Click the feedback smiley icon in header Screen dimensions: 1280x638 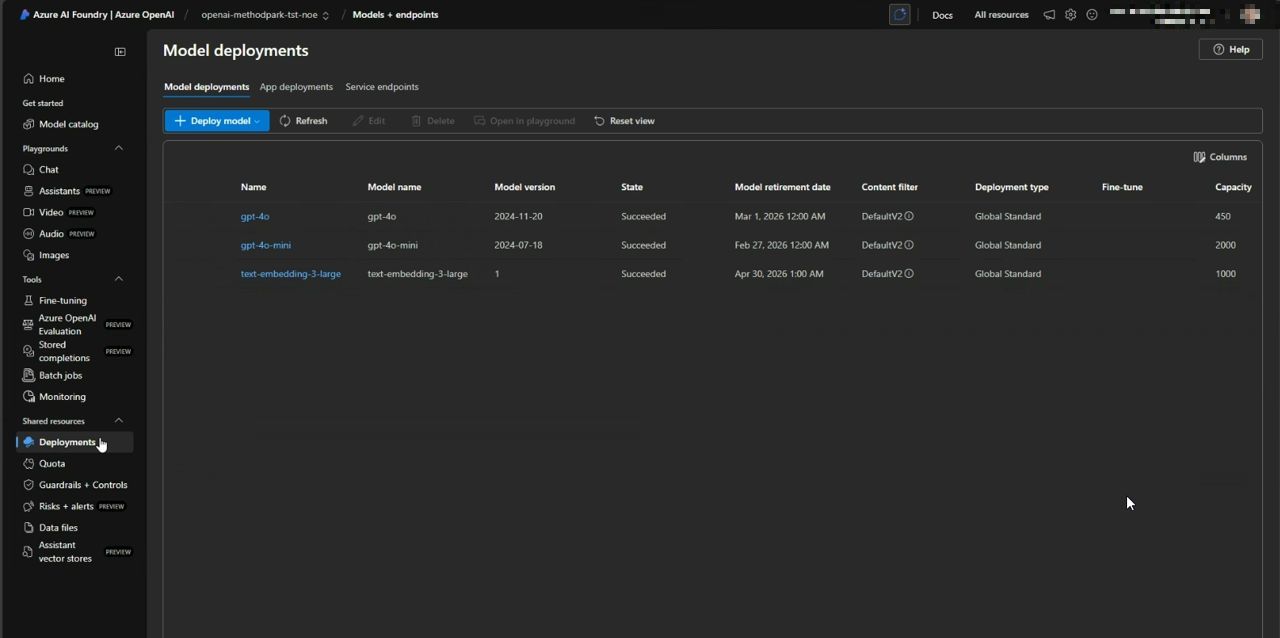(1092, 15)
